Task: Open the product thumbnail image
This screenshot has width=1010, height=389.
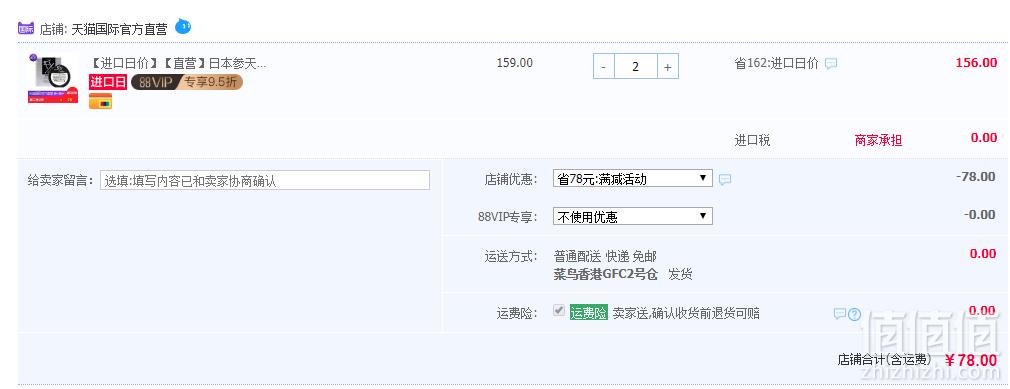Action: tap(53, 79)
